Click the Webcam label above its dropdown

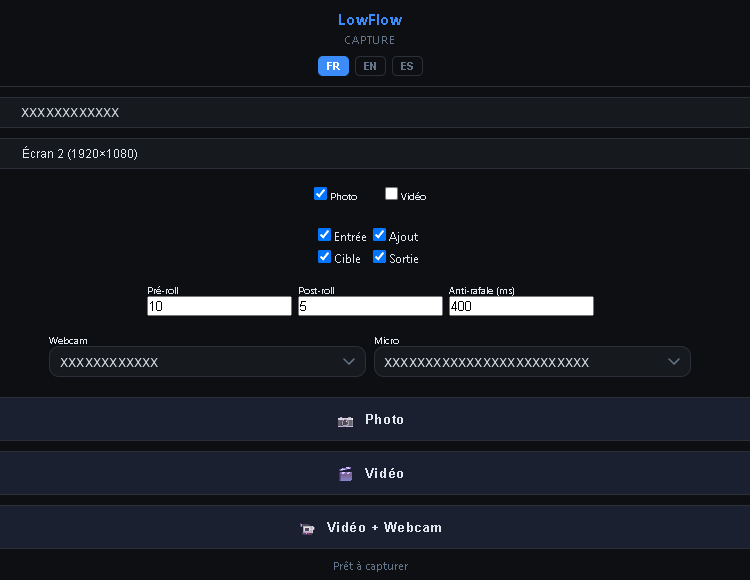pyautogui.click(x=68, y=340)
